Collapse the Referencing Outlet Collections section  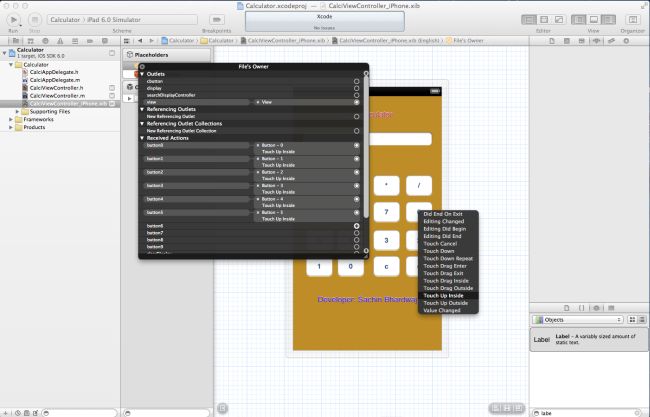[x=142, y=124]
